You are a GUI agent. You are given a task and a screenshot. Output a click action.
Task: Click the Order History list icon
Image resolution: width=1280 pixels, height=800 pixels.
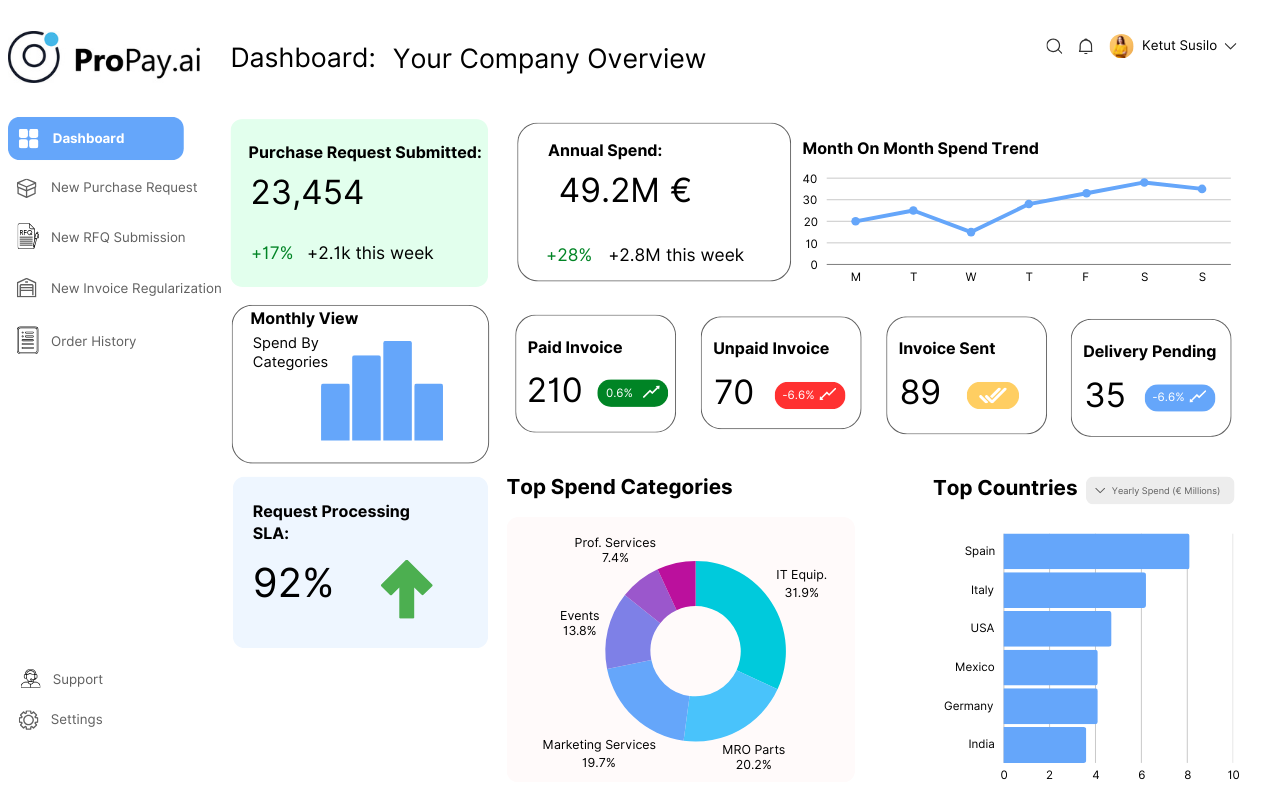click(x=28, y=341)
